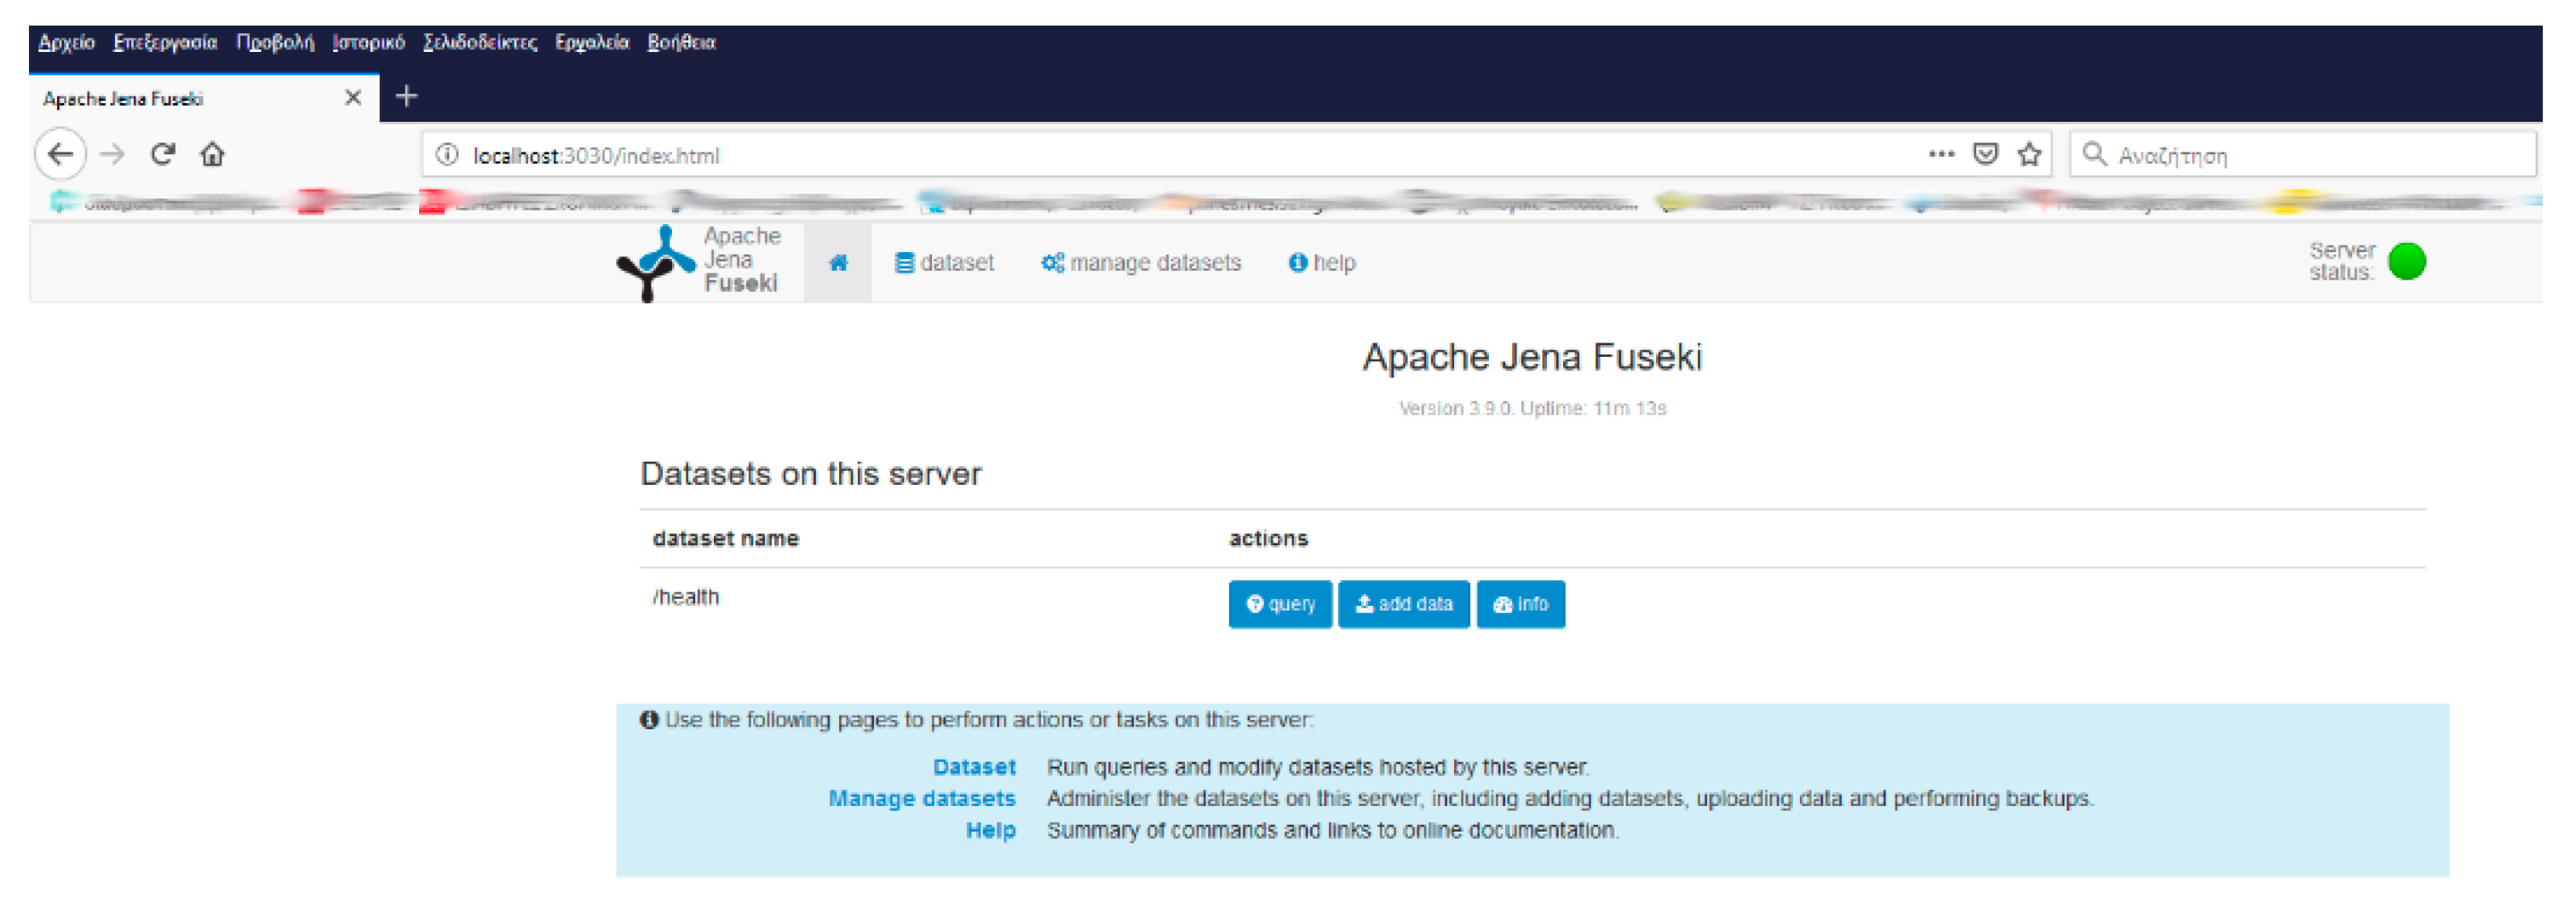Open the Ιστορικό menu
2576x904 pixels.
(368, 42)
